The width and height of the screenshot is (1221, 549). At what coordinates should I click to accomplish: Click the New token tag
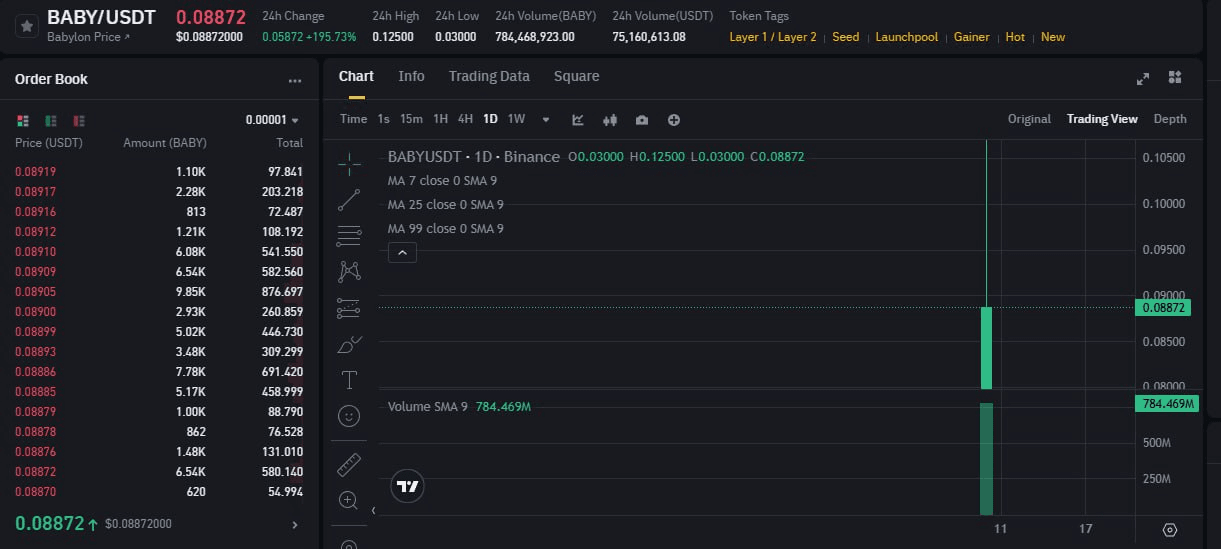[x=1053, y=37]
